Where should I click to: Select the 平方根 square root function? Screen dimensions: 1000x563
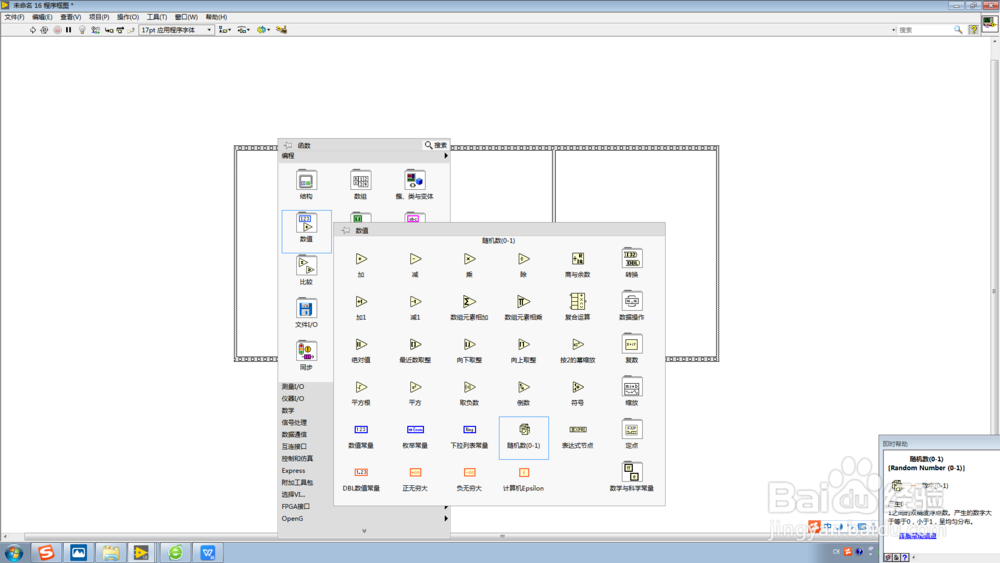361,387
